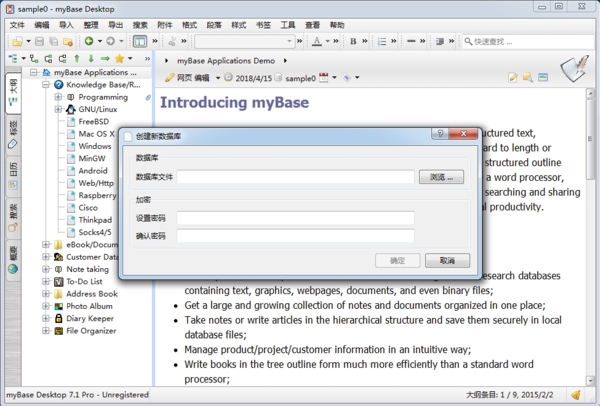The image size is (600, 406).
Task: Click the red calendar icon
Action: click(x=324, y=78)
